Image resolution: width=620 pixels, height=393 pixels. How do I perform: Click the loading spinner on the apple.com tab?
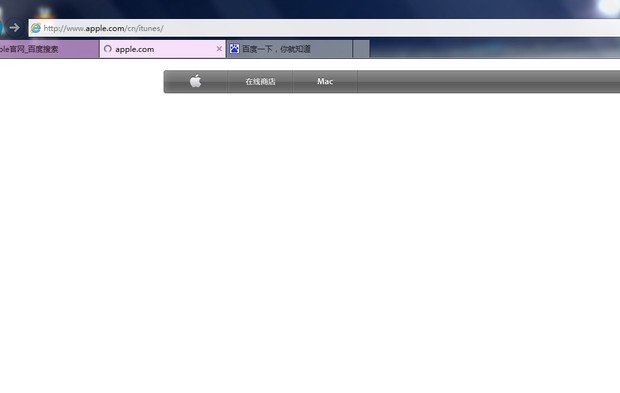(108, 49)
